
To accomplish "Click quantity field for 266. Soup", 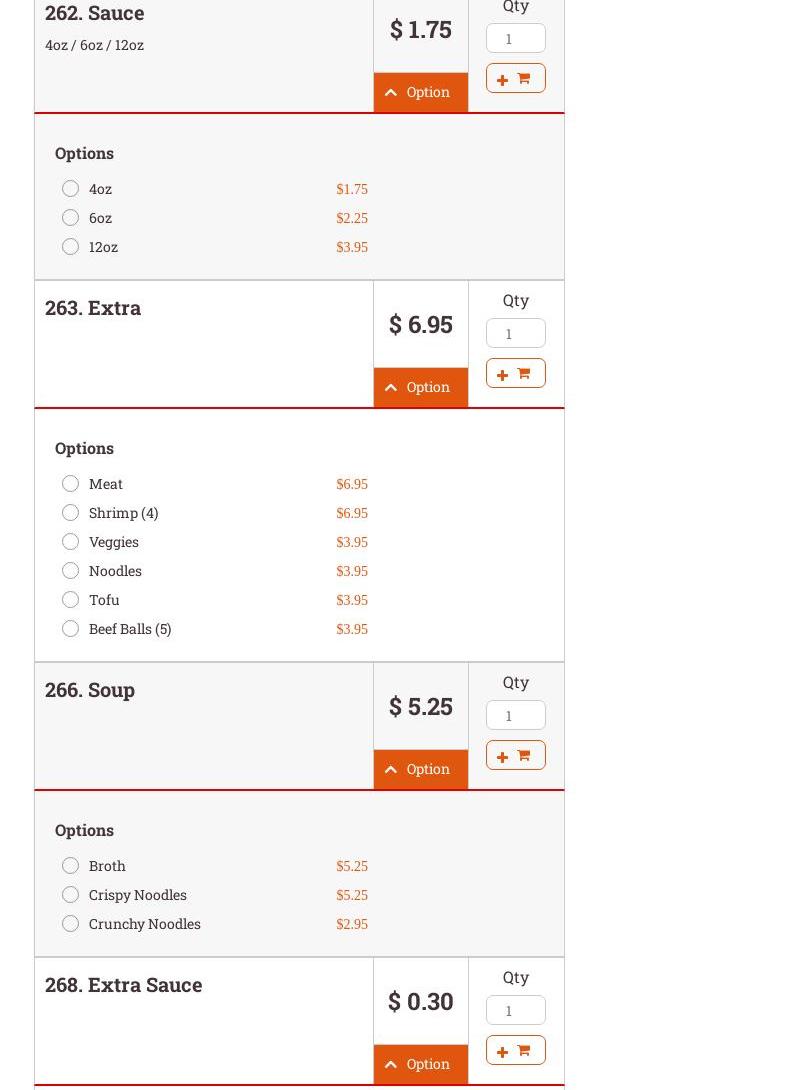I will (515, 715).
